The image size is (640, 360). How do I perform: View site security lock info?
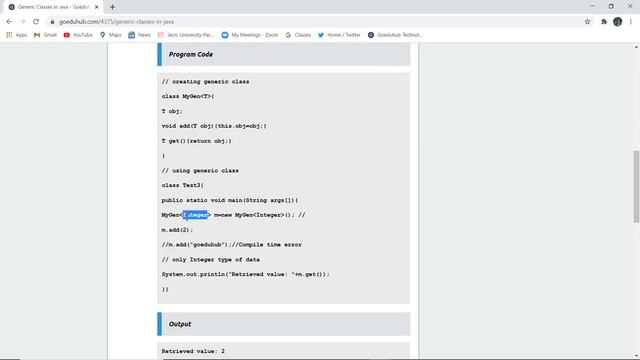tap(52, 22)
